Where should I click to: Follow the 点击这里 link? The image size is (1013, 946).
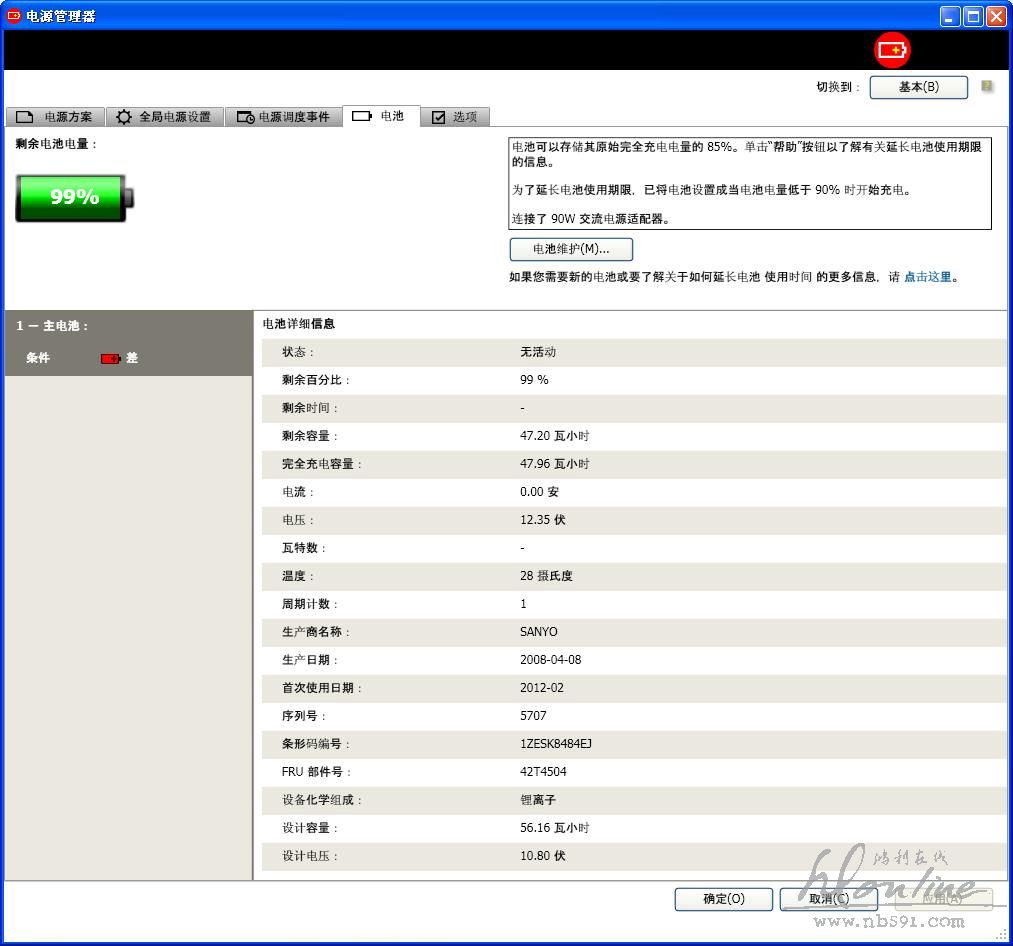click(x=927, y=277)
